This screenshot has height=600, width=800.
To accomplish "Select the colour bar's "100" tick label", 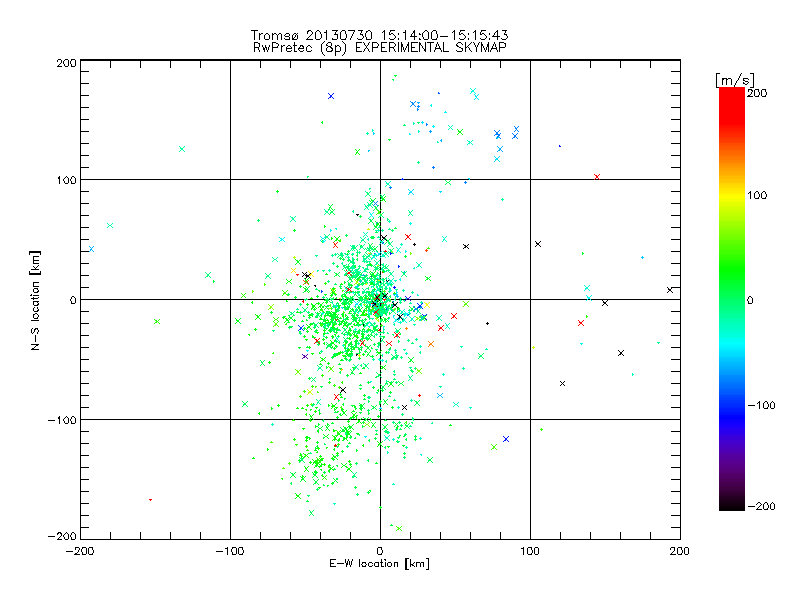I will [757, 195].
